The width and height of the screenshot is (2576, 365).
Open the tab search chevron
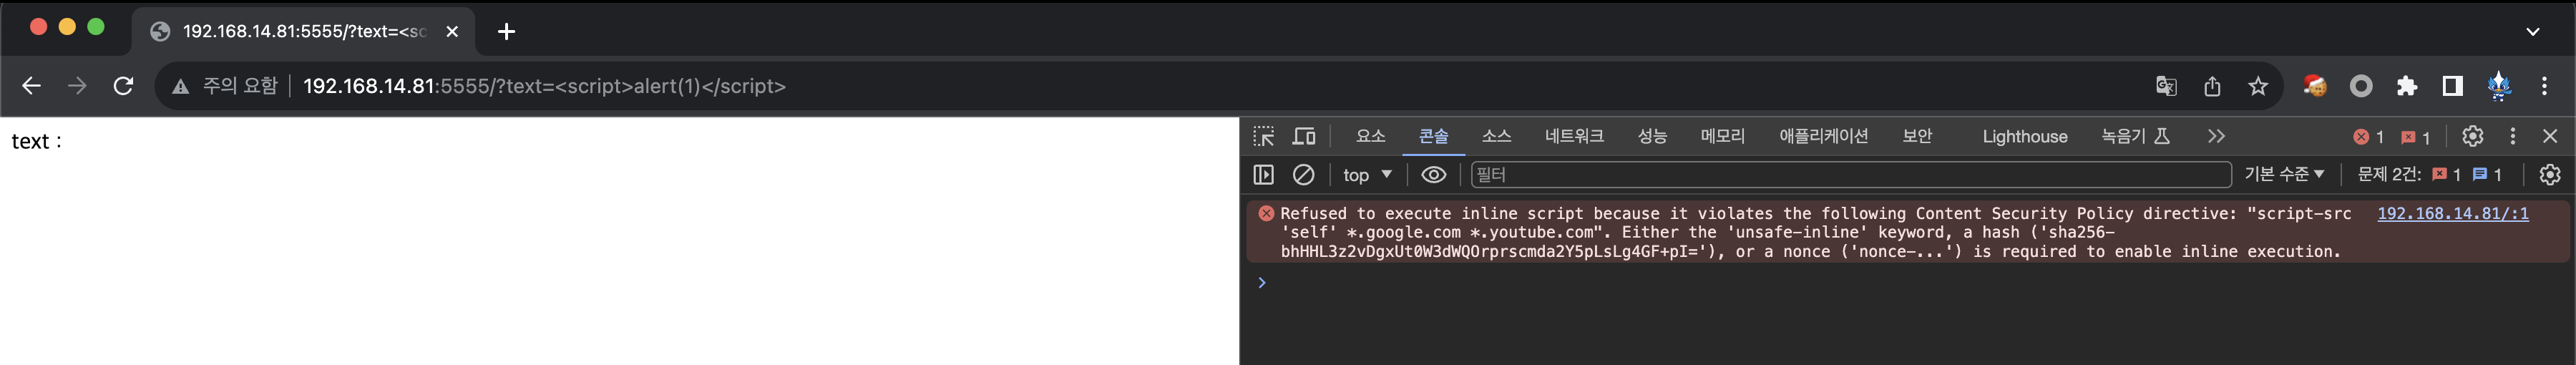pyautogui.click(x=2532, y=31)
